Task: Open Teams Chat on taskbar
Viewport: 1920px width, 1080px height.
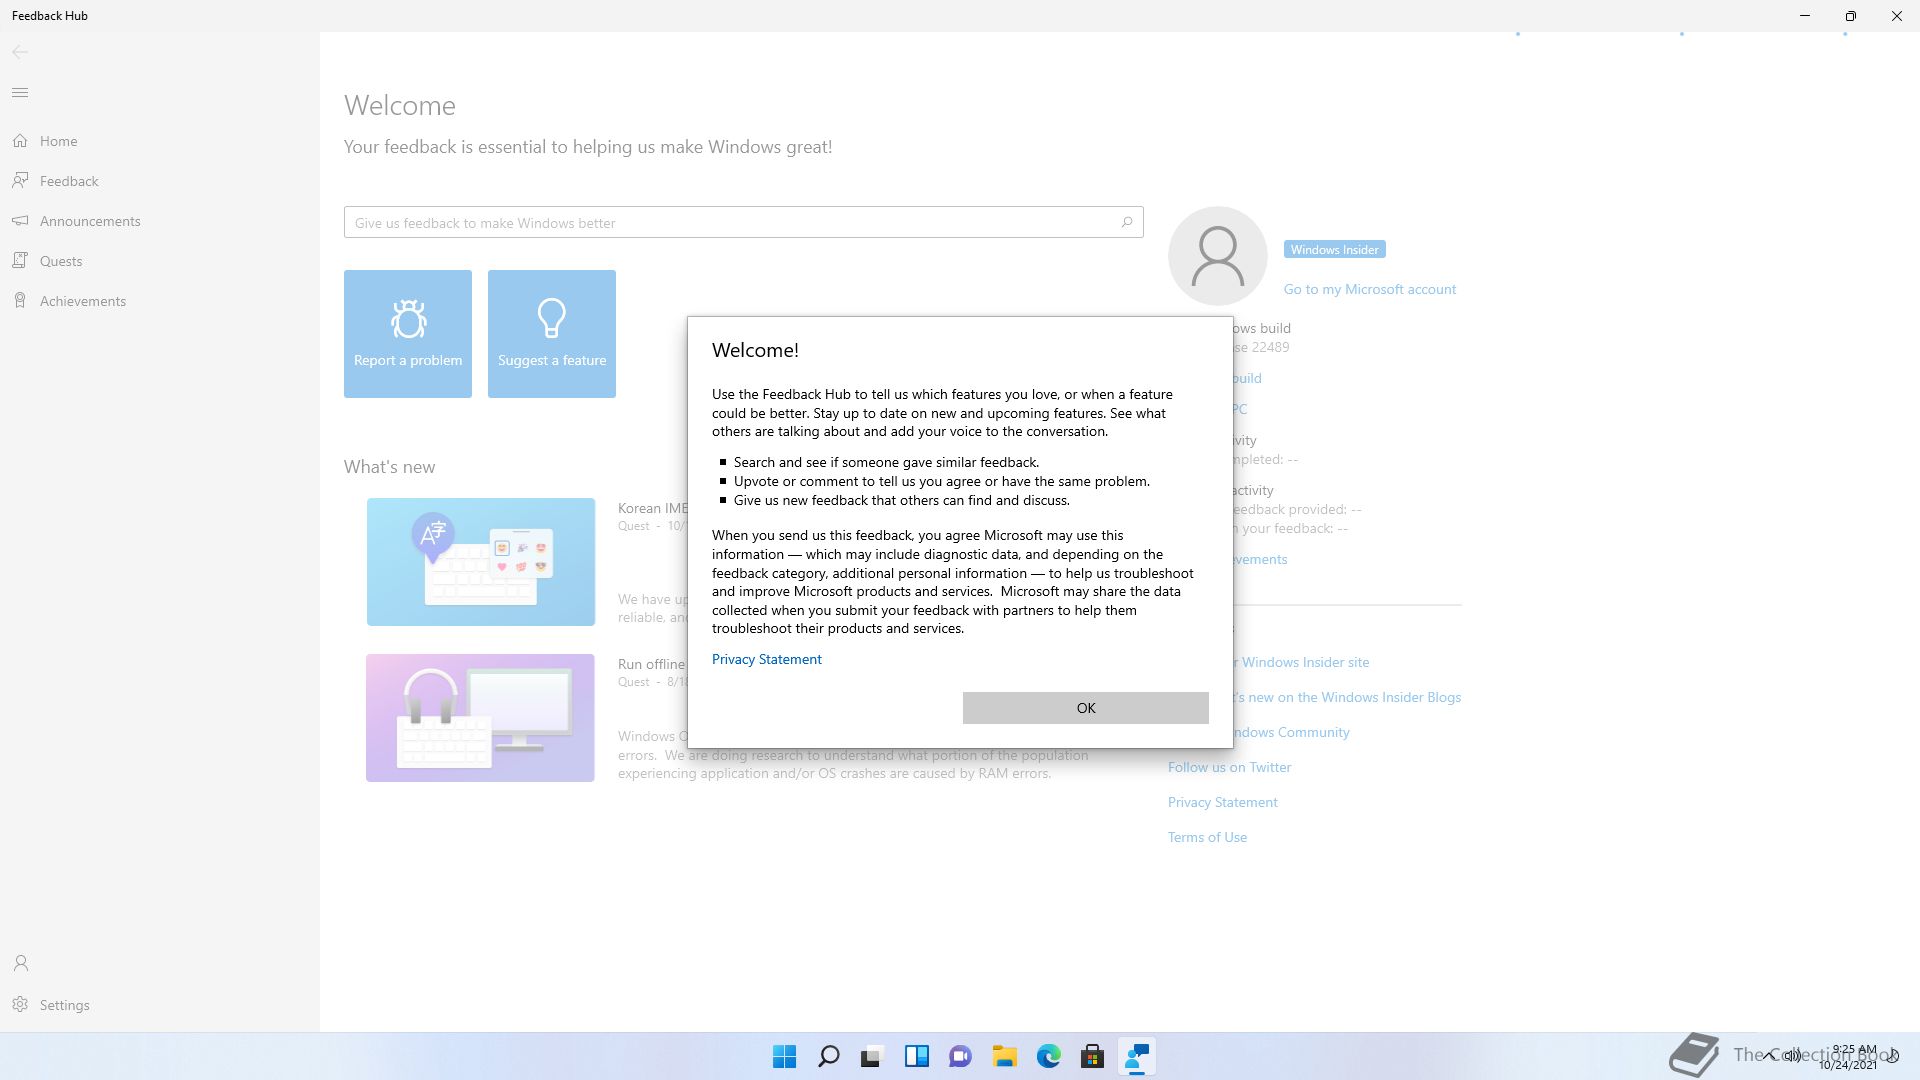Action: point(961,1056)
